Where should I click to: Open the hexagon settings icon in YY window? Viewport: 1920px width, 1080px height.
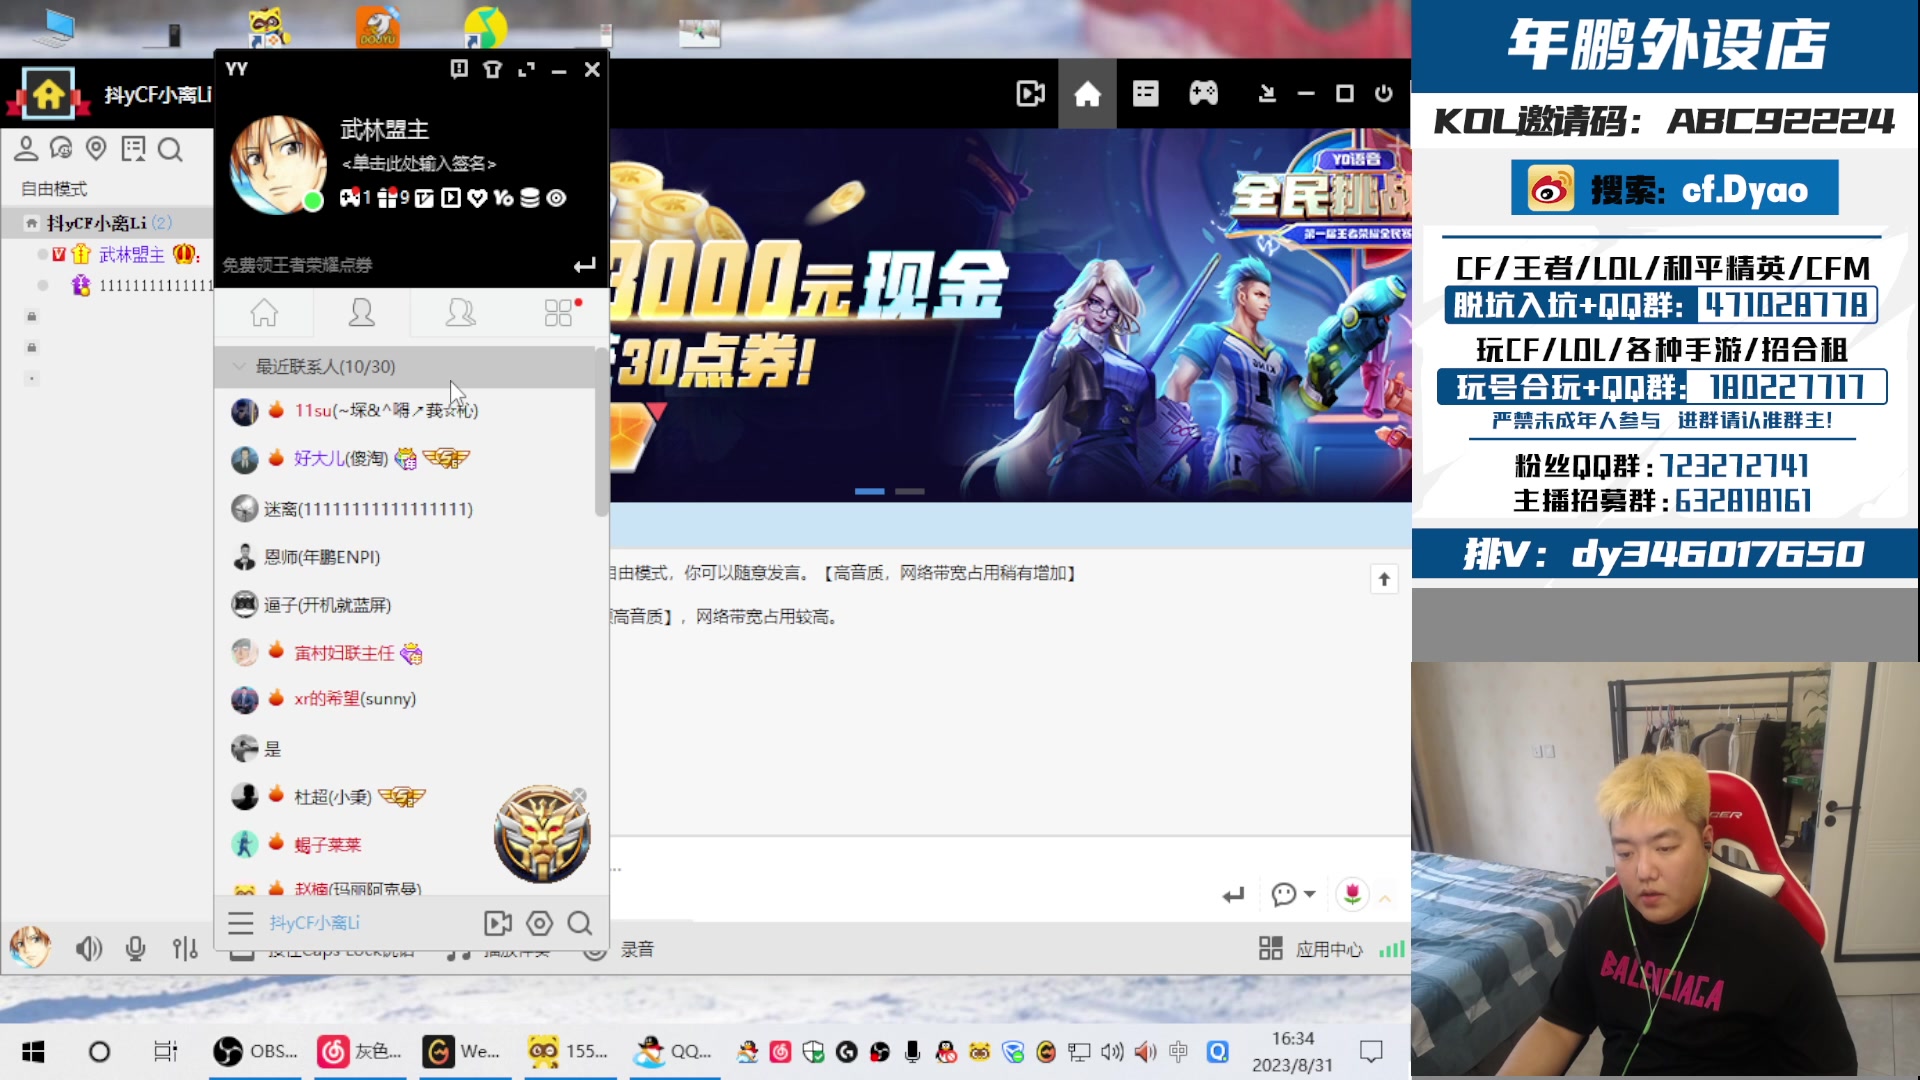(539, 923)
